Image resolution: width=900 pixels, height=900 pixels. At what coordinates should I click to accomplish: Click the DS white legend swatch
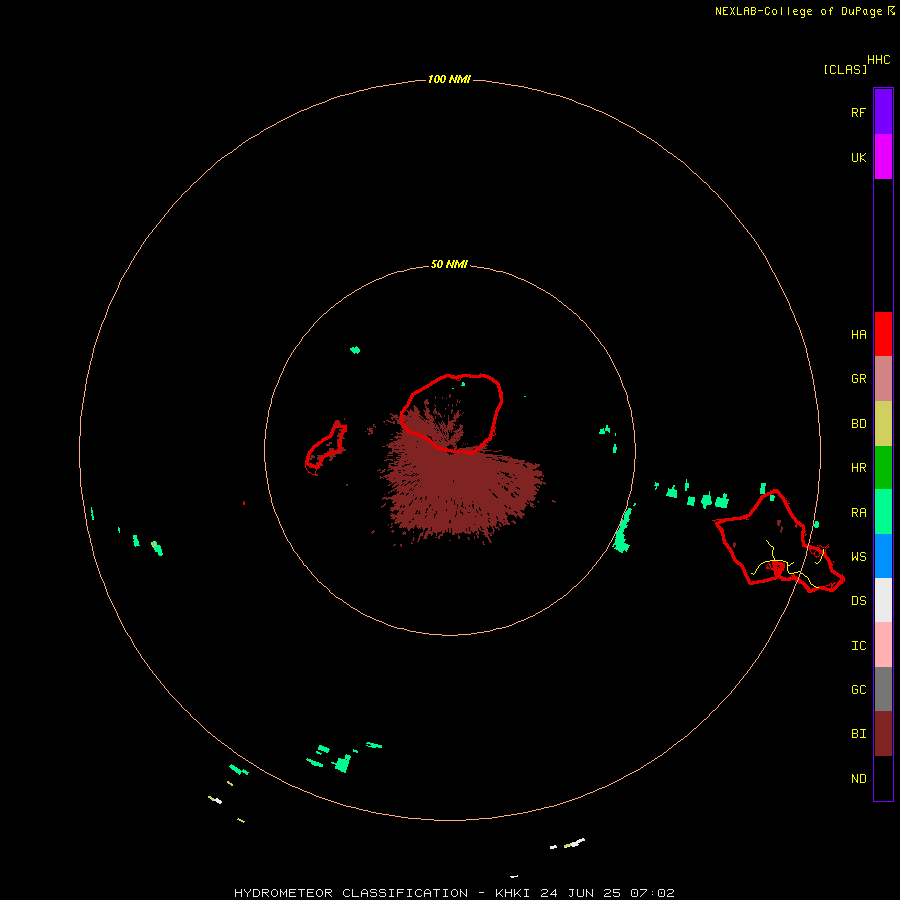(883, 600)
